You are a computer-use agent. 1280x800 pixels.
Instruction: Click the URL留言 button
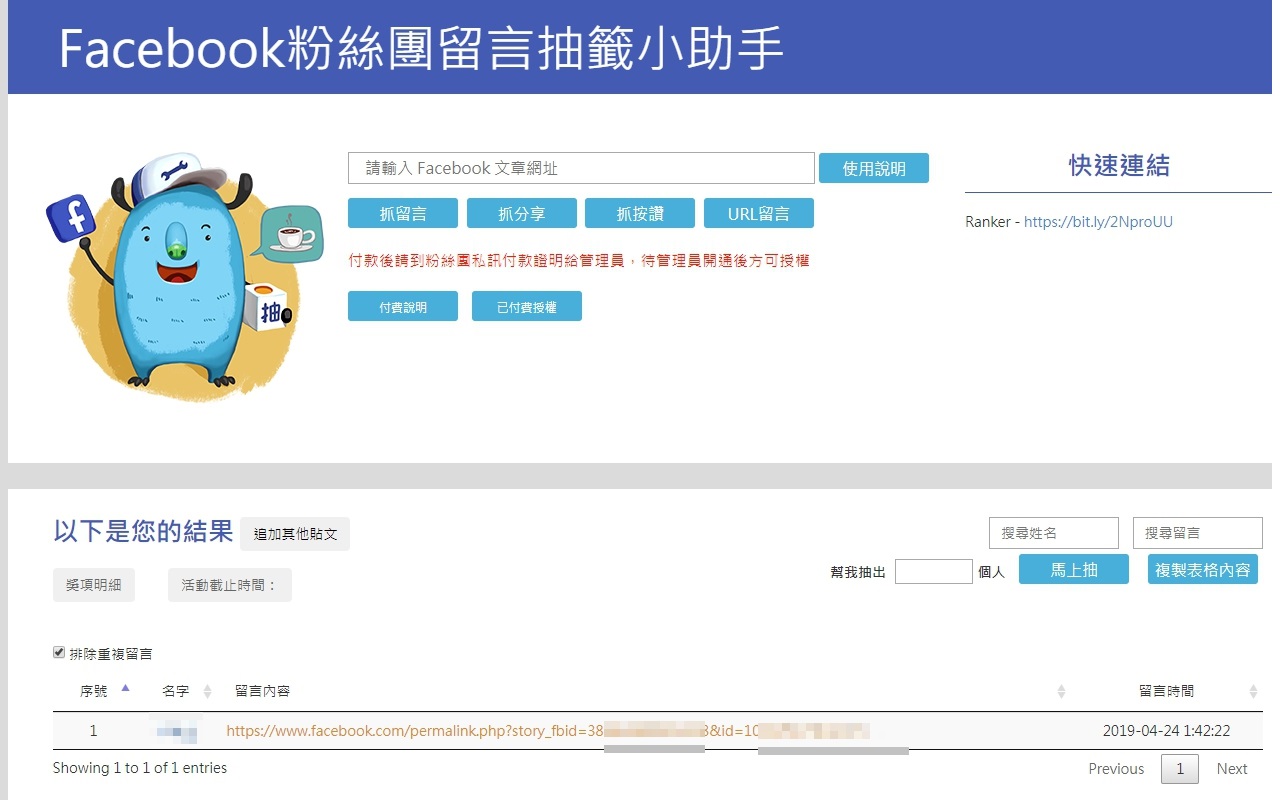pos(759,213)
